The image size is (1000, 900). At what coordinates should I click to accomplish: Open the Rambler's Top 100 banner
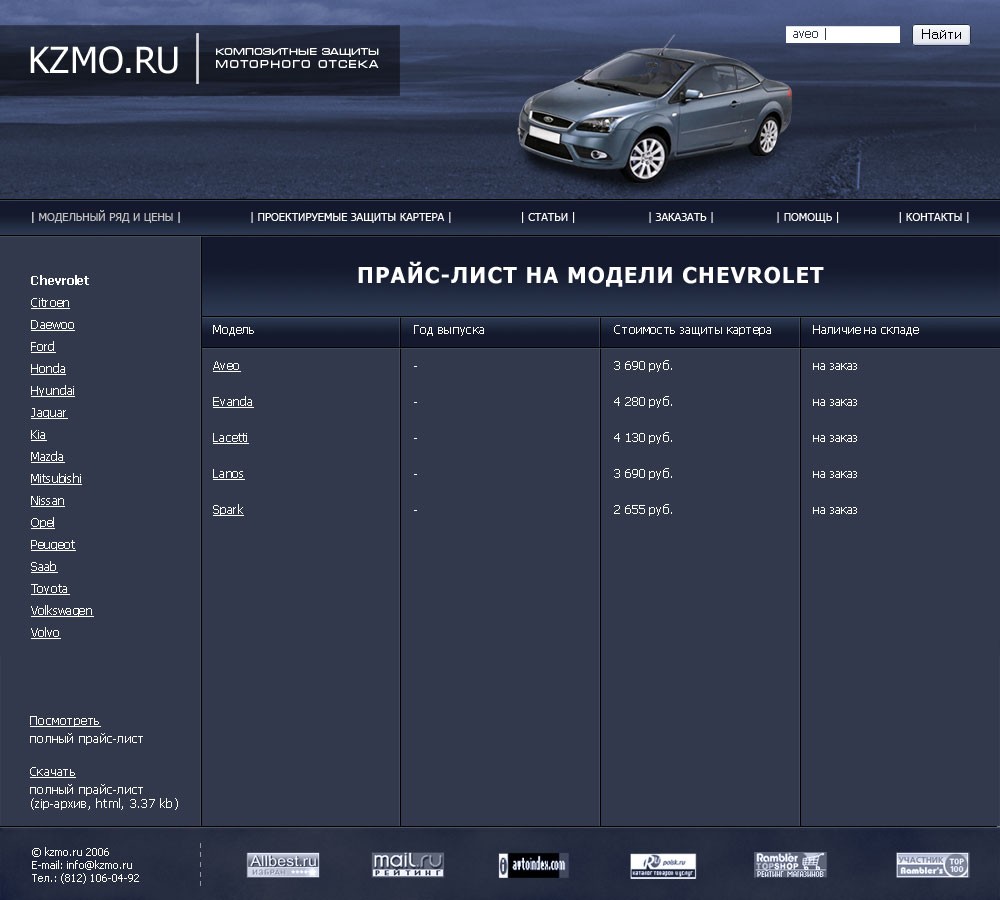[x=932, y=865]
